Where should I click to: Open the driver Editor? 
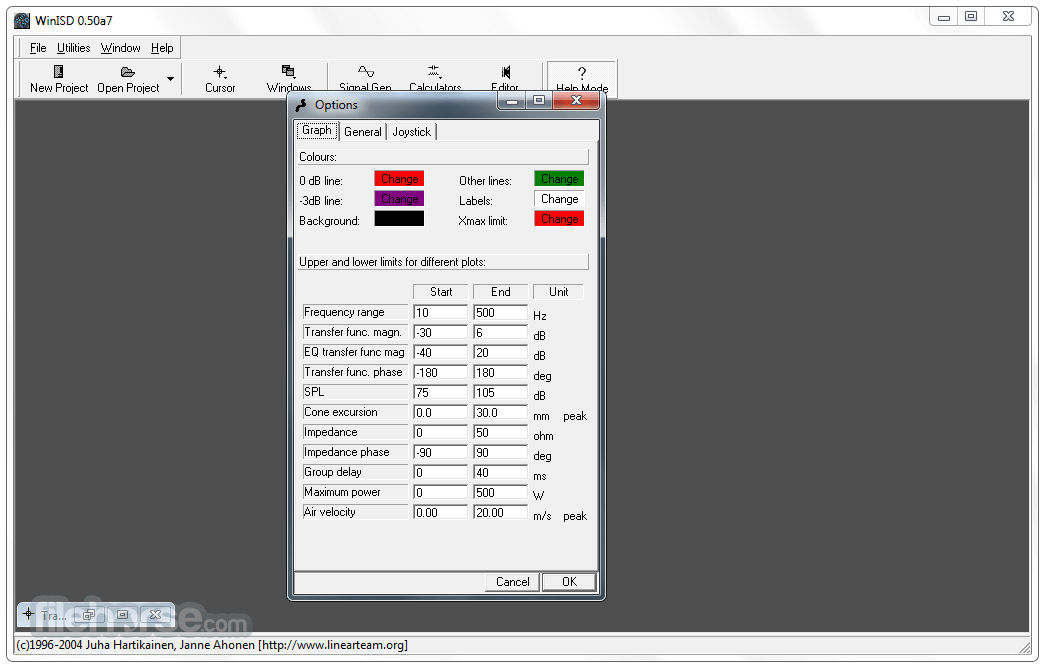pos(505,79)
